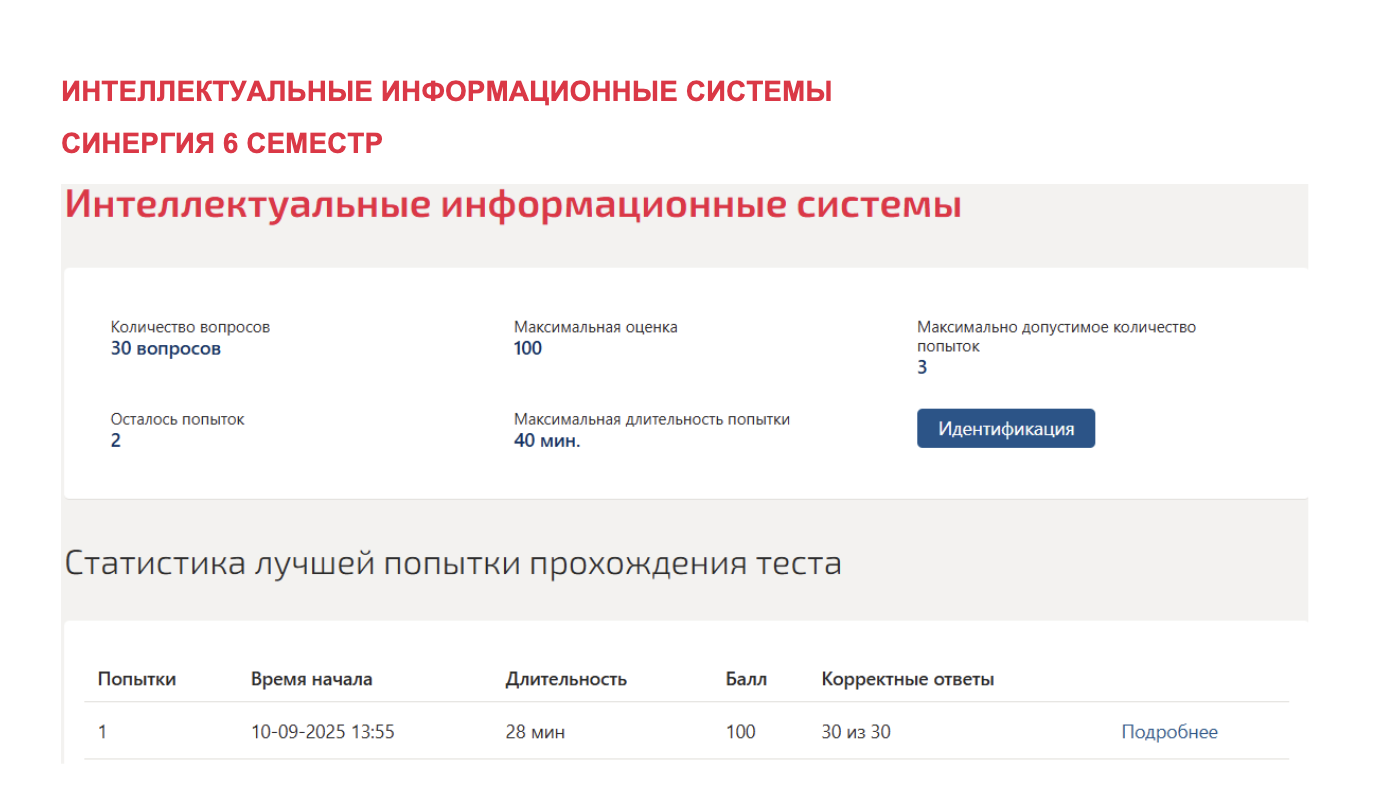
Task: Select the Максимальная оценка label
Action: click(595, 327)
